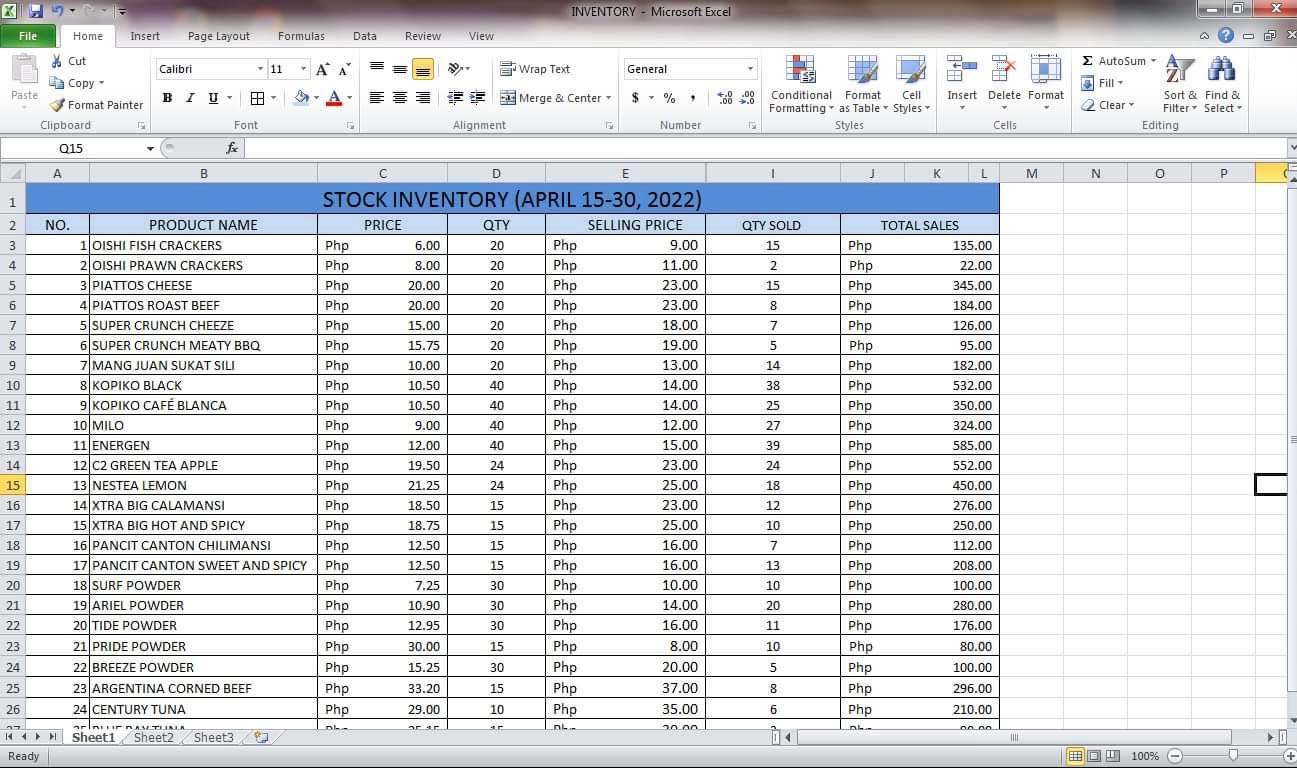Toggle bottom vertical alignment
The width and height of the screenshot is (1297, 768).
(423, 69)
